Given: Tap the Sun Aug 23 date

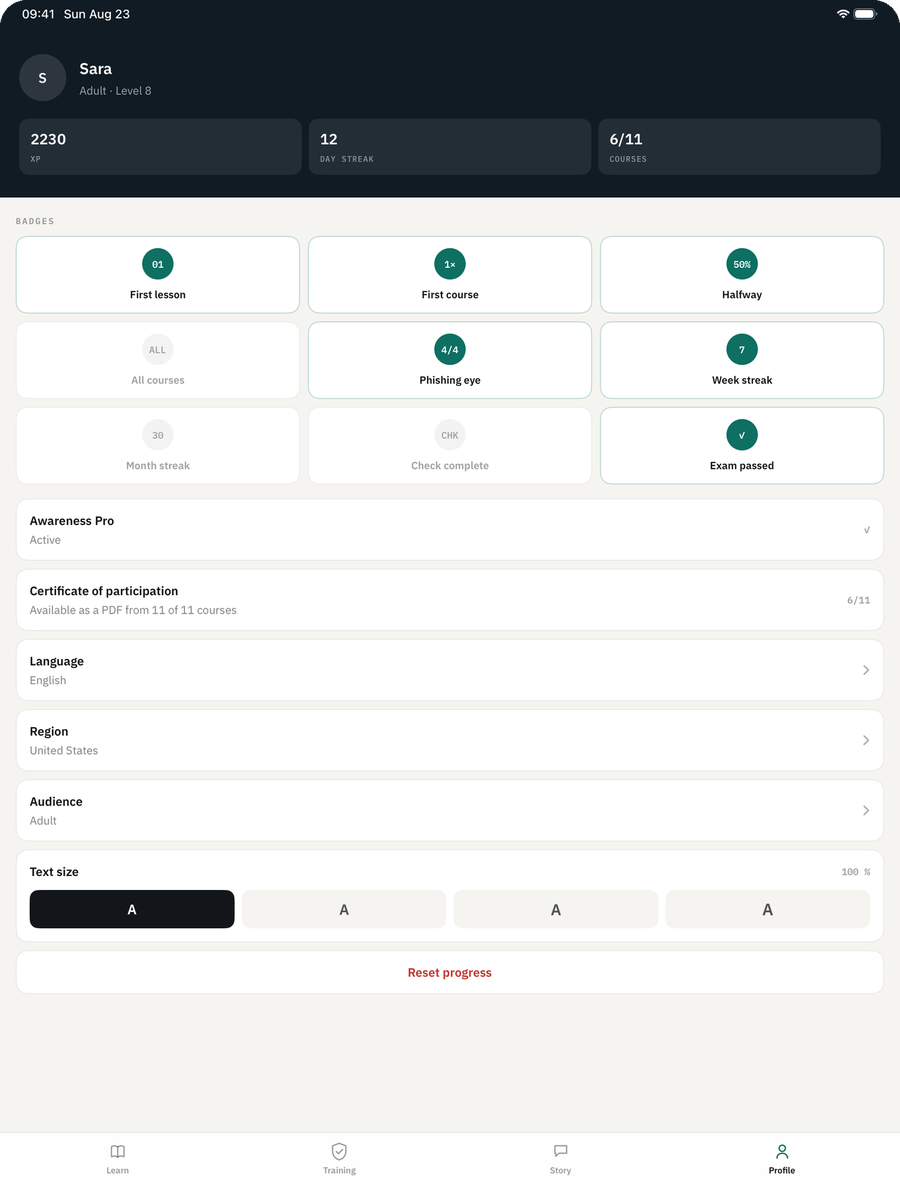Looking at the screenshot, I should point(97,14).
